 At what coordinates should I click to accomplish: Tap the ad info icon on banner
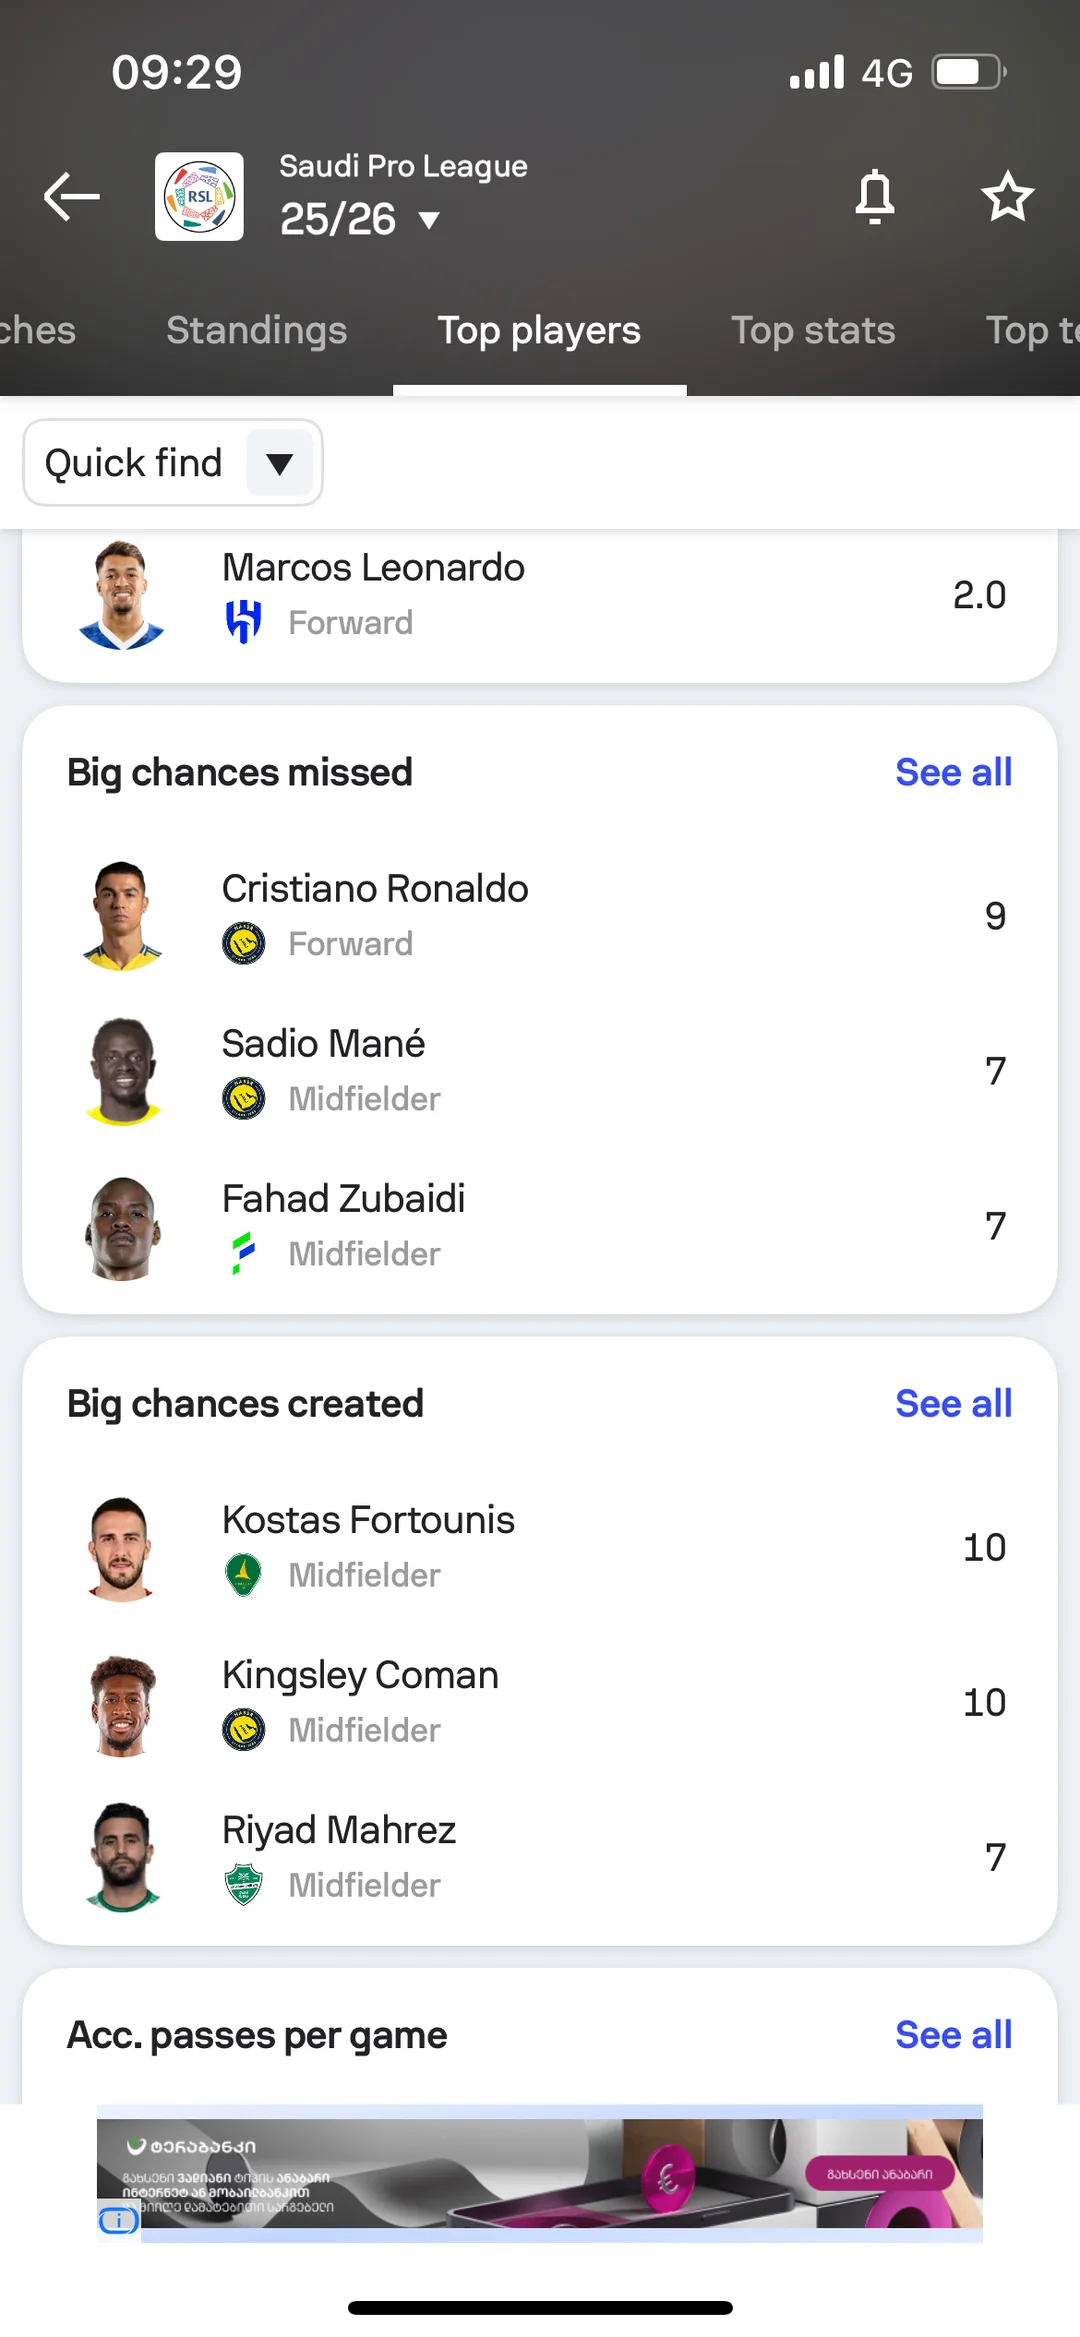click(118, 2221)
